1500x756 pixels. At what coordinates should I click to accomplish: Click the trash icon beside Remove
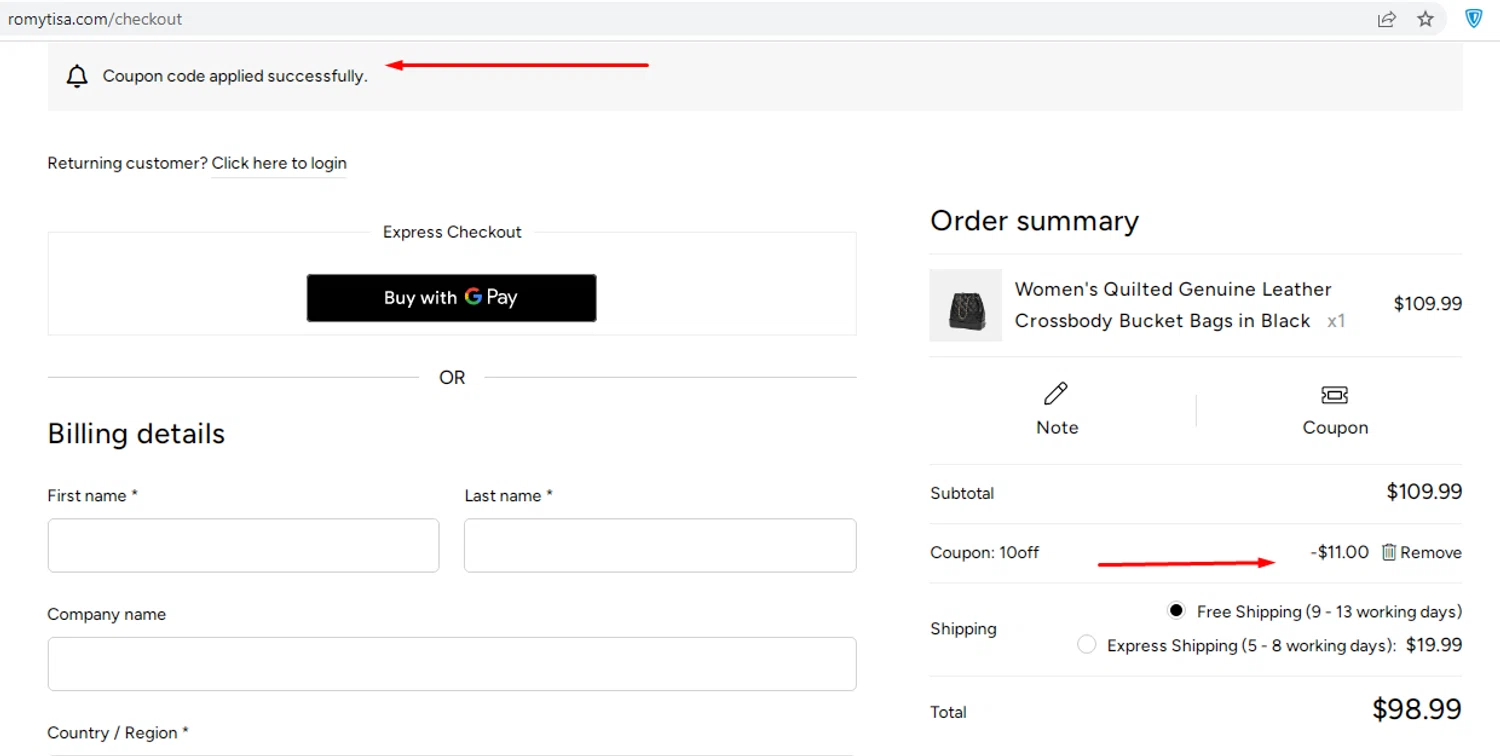pyautogui.click(x=1388, y=552)
